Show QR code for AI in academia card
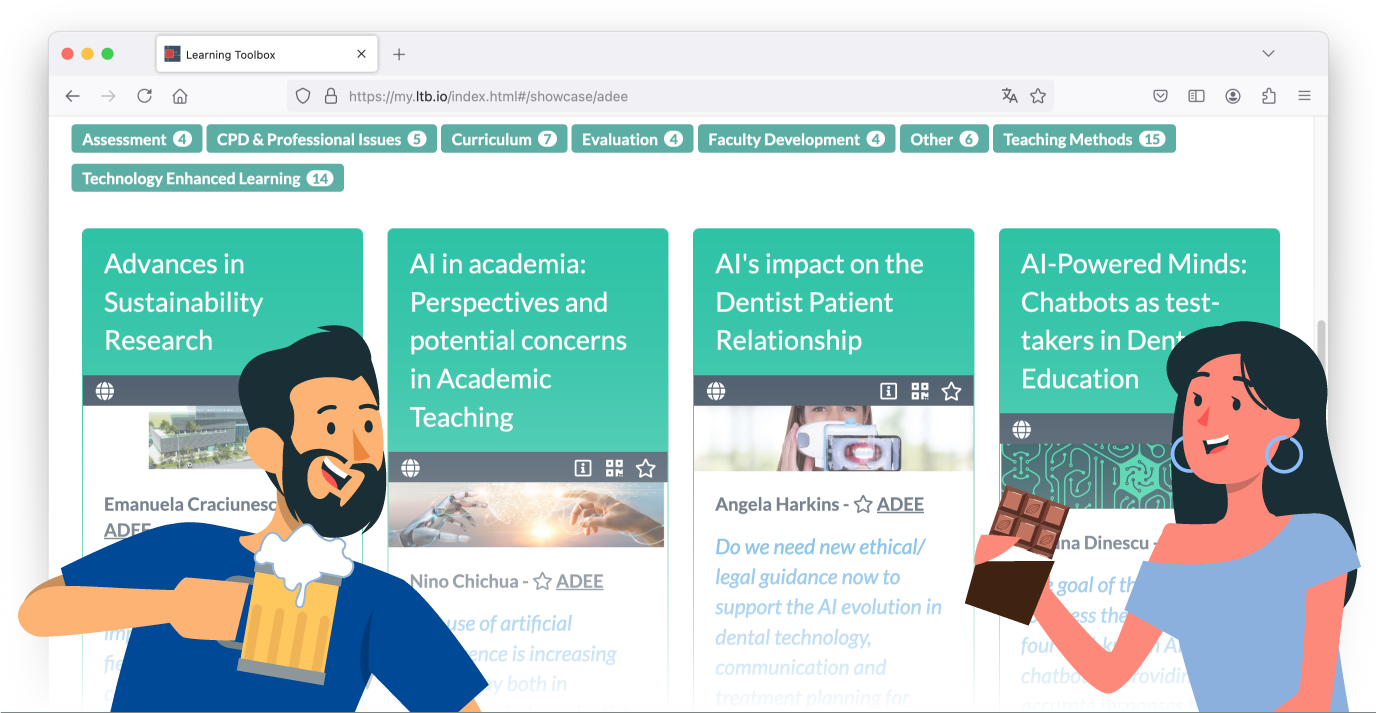This screenshot has height=713, width=1376. (614, 467)
